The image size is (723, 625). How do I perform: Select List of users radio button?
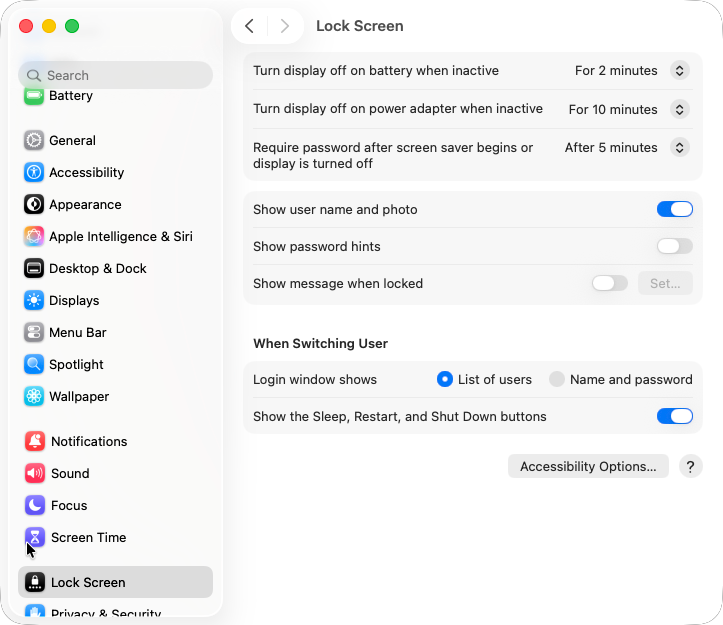point(444,379)
